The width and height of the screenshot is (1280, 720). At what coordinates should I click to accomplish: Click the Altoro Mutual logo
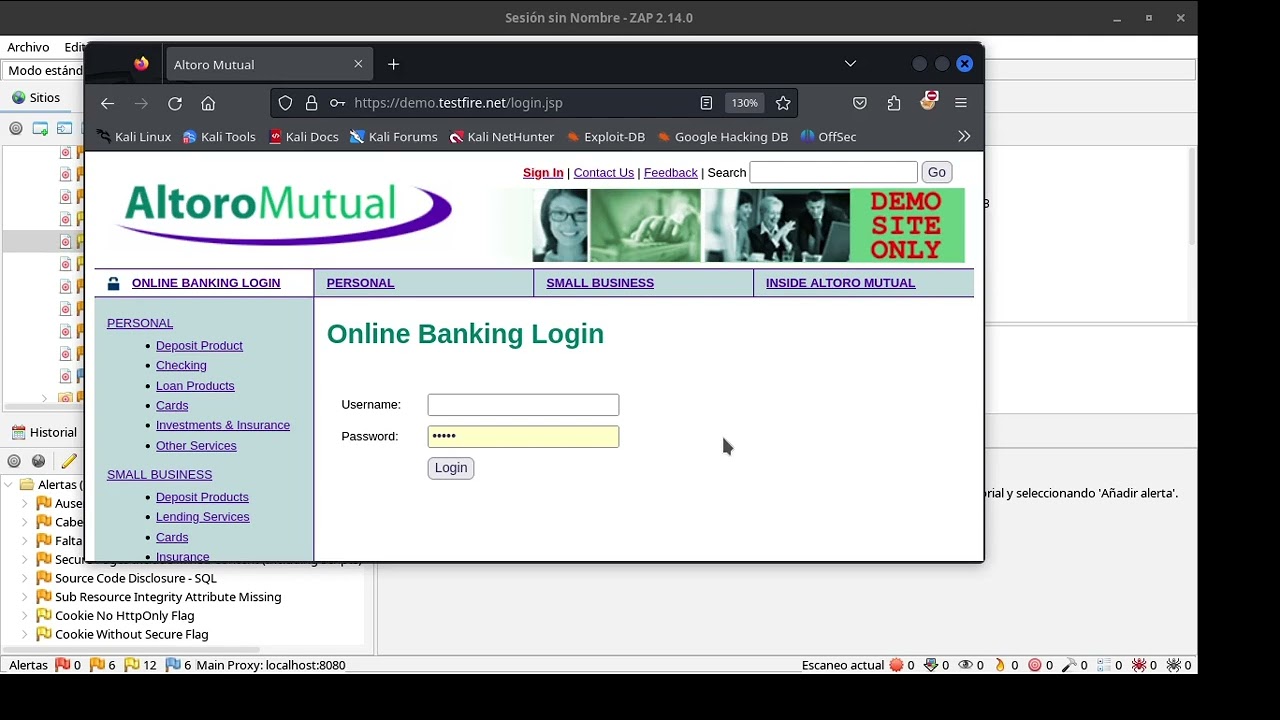(285, 213)
